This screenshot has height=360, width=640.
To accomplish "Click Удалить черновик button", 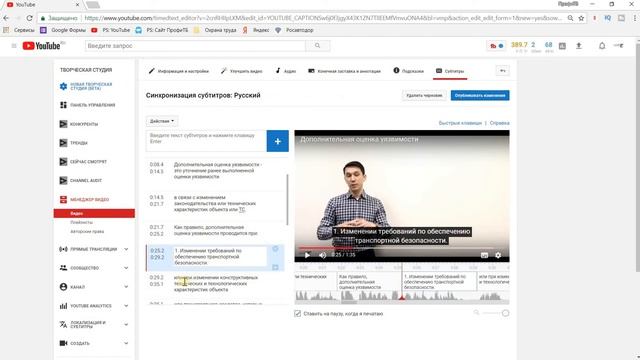I will [424, 96].
